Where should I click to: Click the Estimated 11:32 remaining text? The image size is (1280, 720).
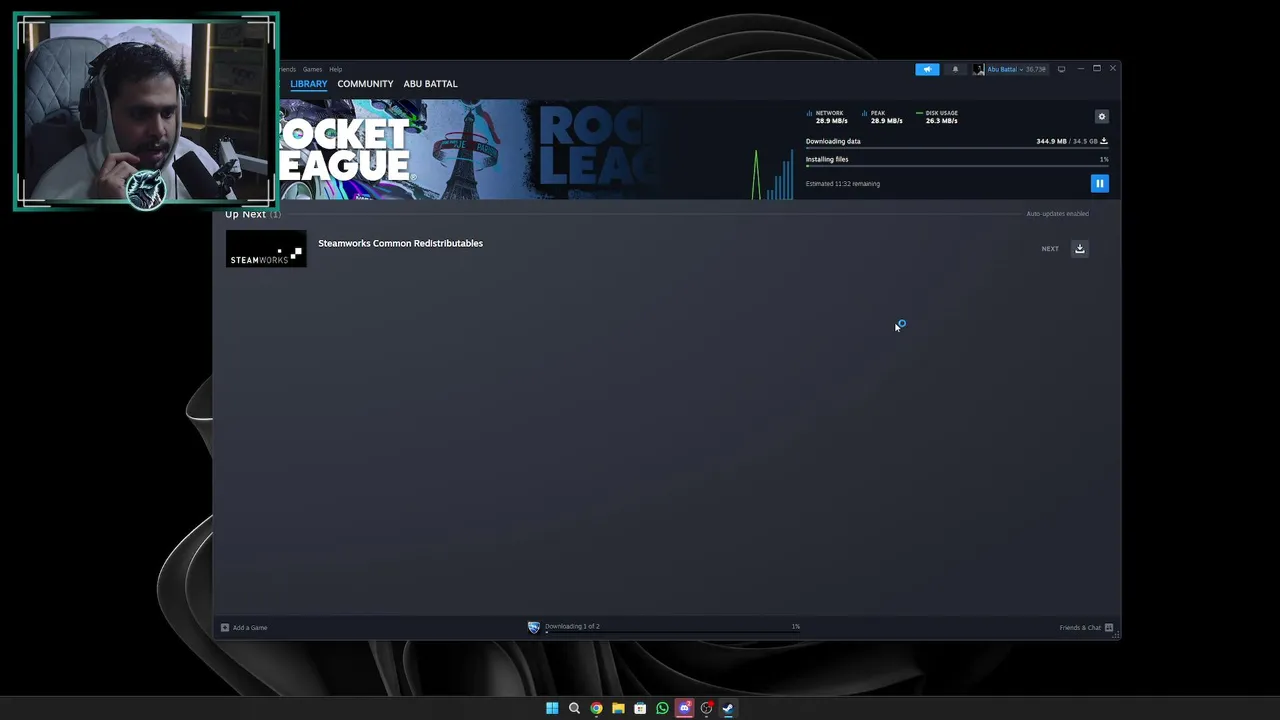click(843, 184)
